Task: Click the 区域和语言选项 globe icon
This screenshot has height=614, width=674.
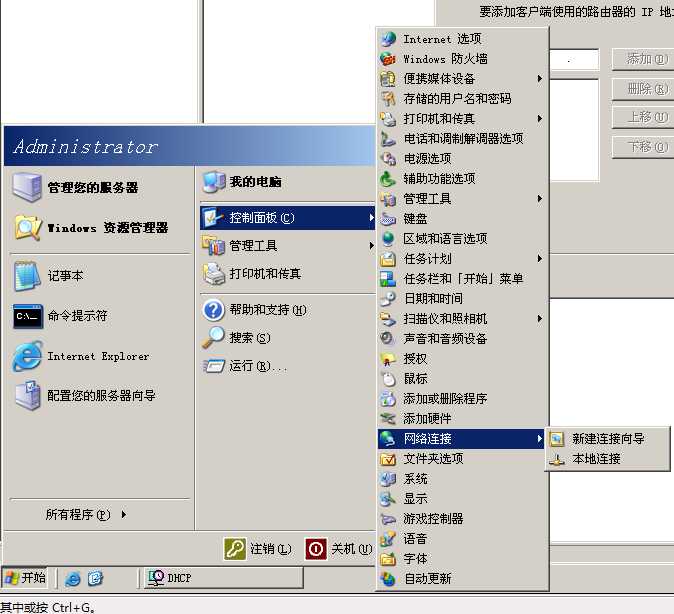Action: pyautogui.click(x=388, y=239)
